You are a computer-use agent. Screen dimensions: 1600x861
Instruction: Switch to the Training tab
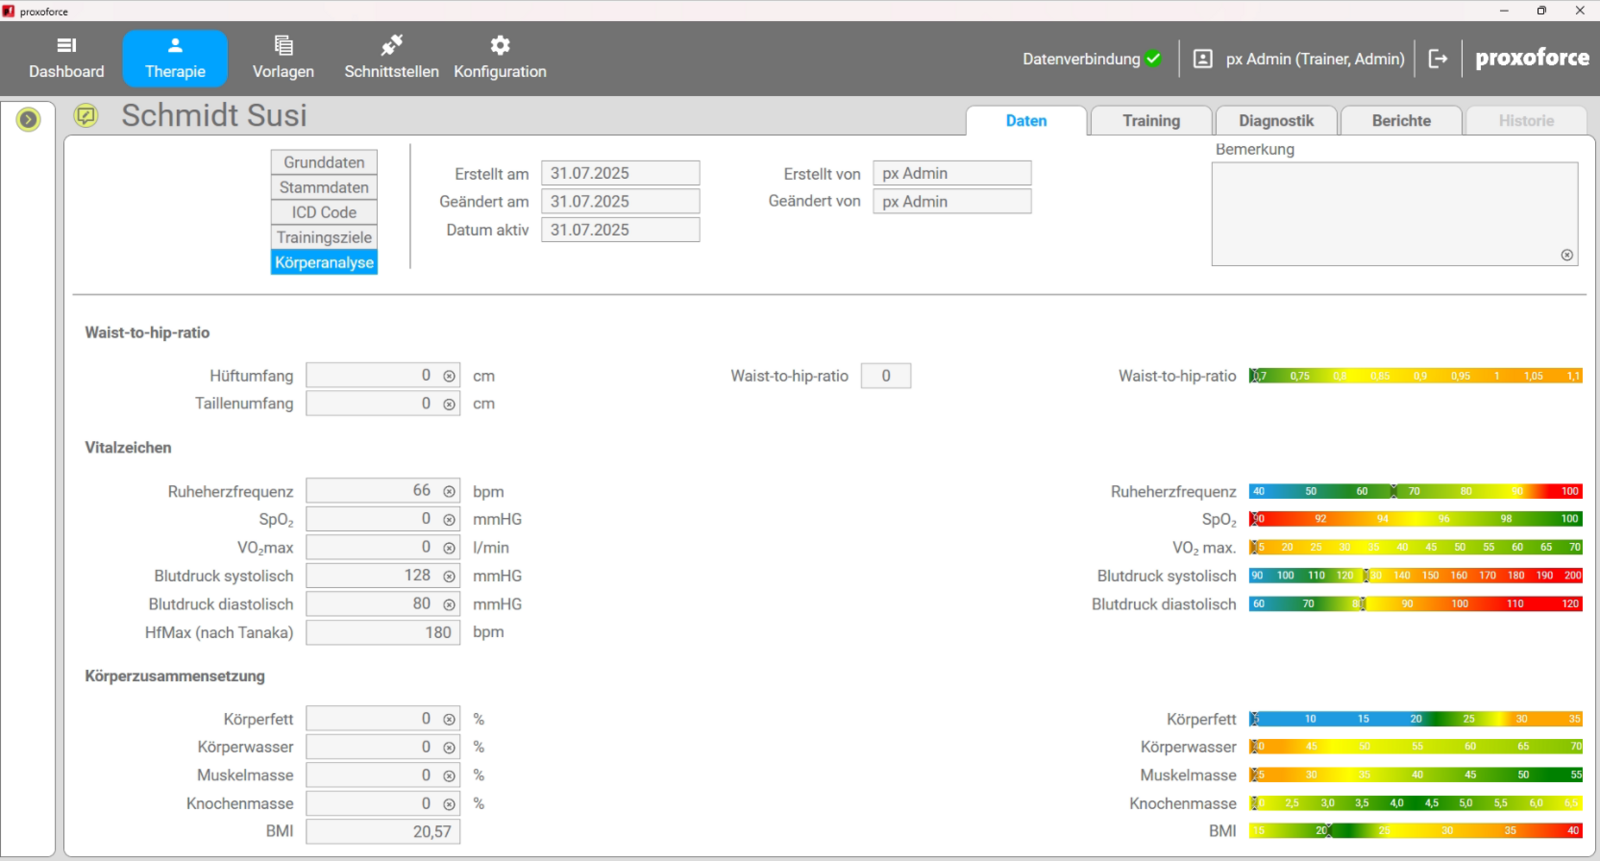[1151, 121]
